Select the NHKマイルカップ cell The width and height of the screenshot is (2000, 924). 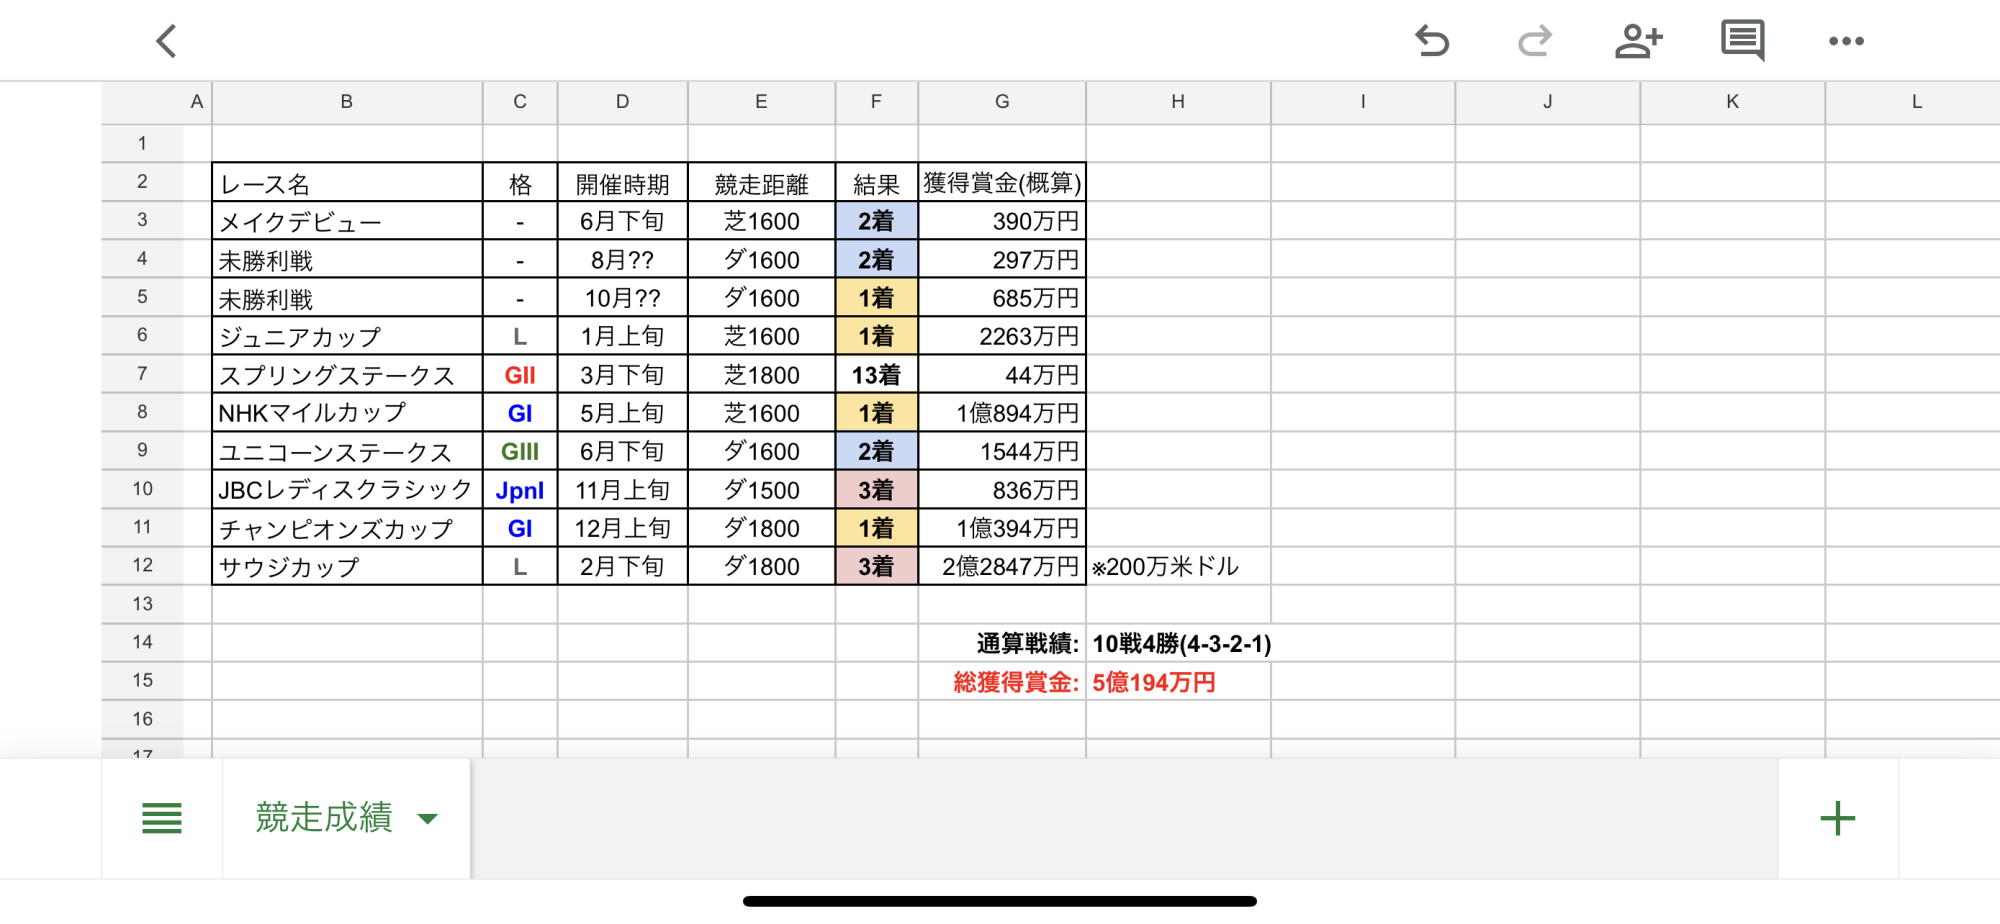coord(347,412)
